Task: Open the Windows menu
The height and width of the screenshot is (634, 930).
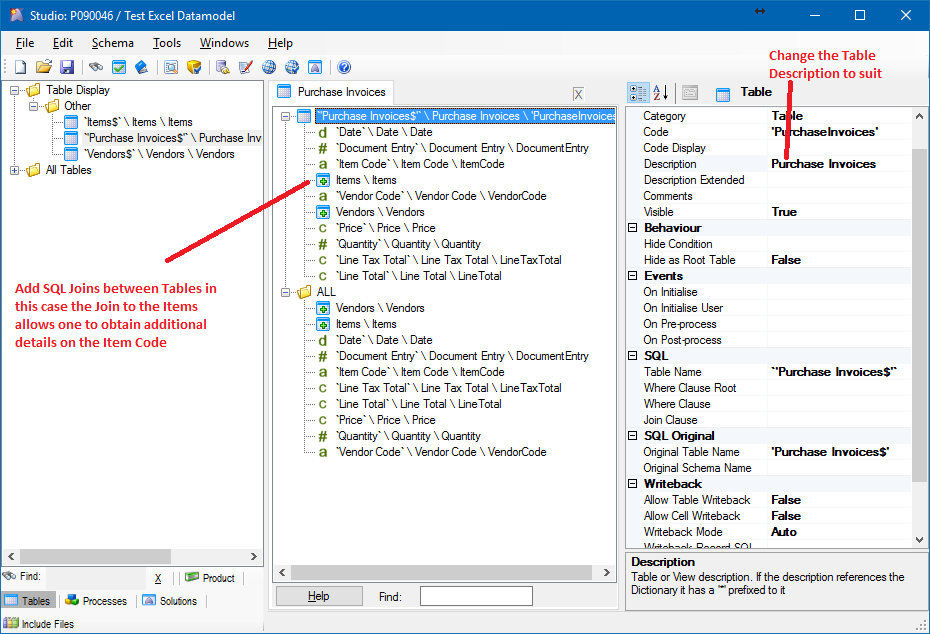Action: (x=224, y=43)
